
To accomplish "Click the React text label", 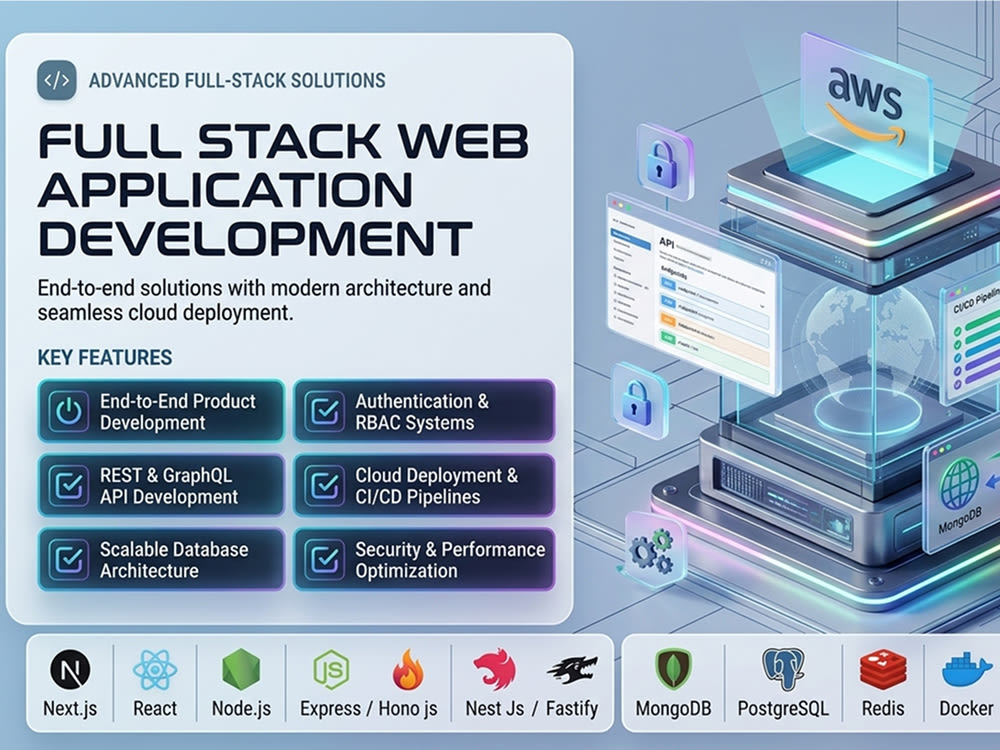I will coord(155,709).
